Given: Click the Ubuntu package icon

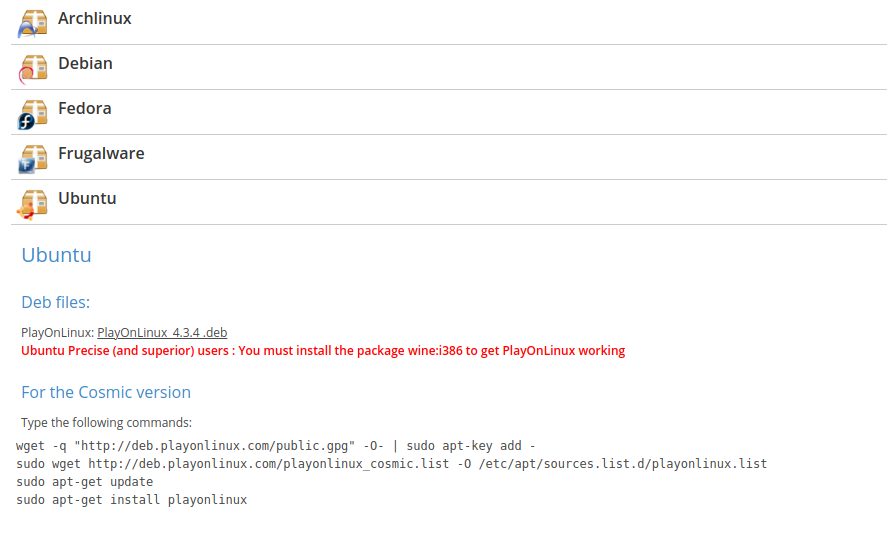Looking at the screenshot, I should (x=33, y=202).
